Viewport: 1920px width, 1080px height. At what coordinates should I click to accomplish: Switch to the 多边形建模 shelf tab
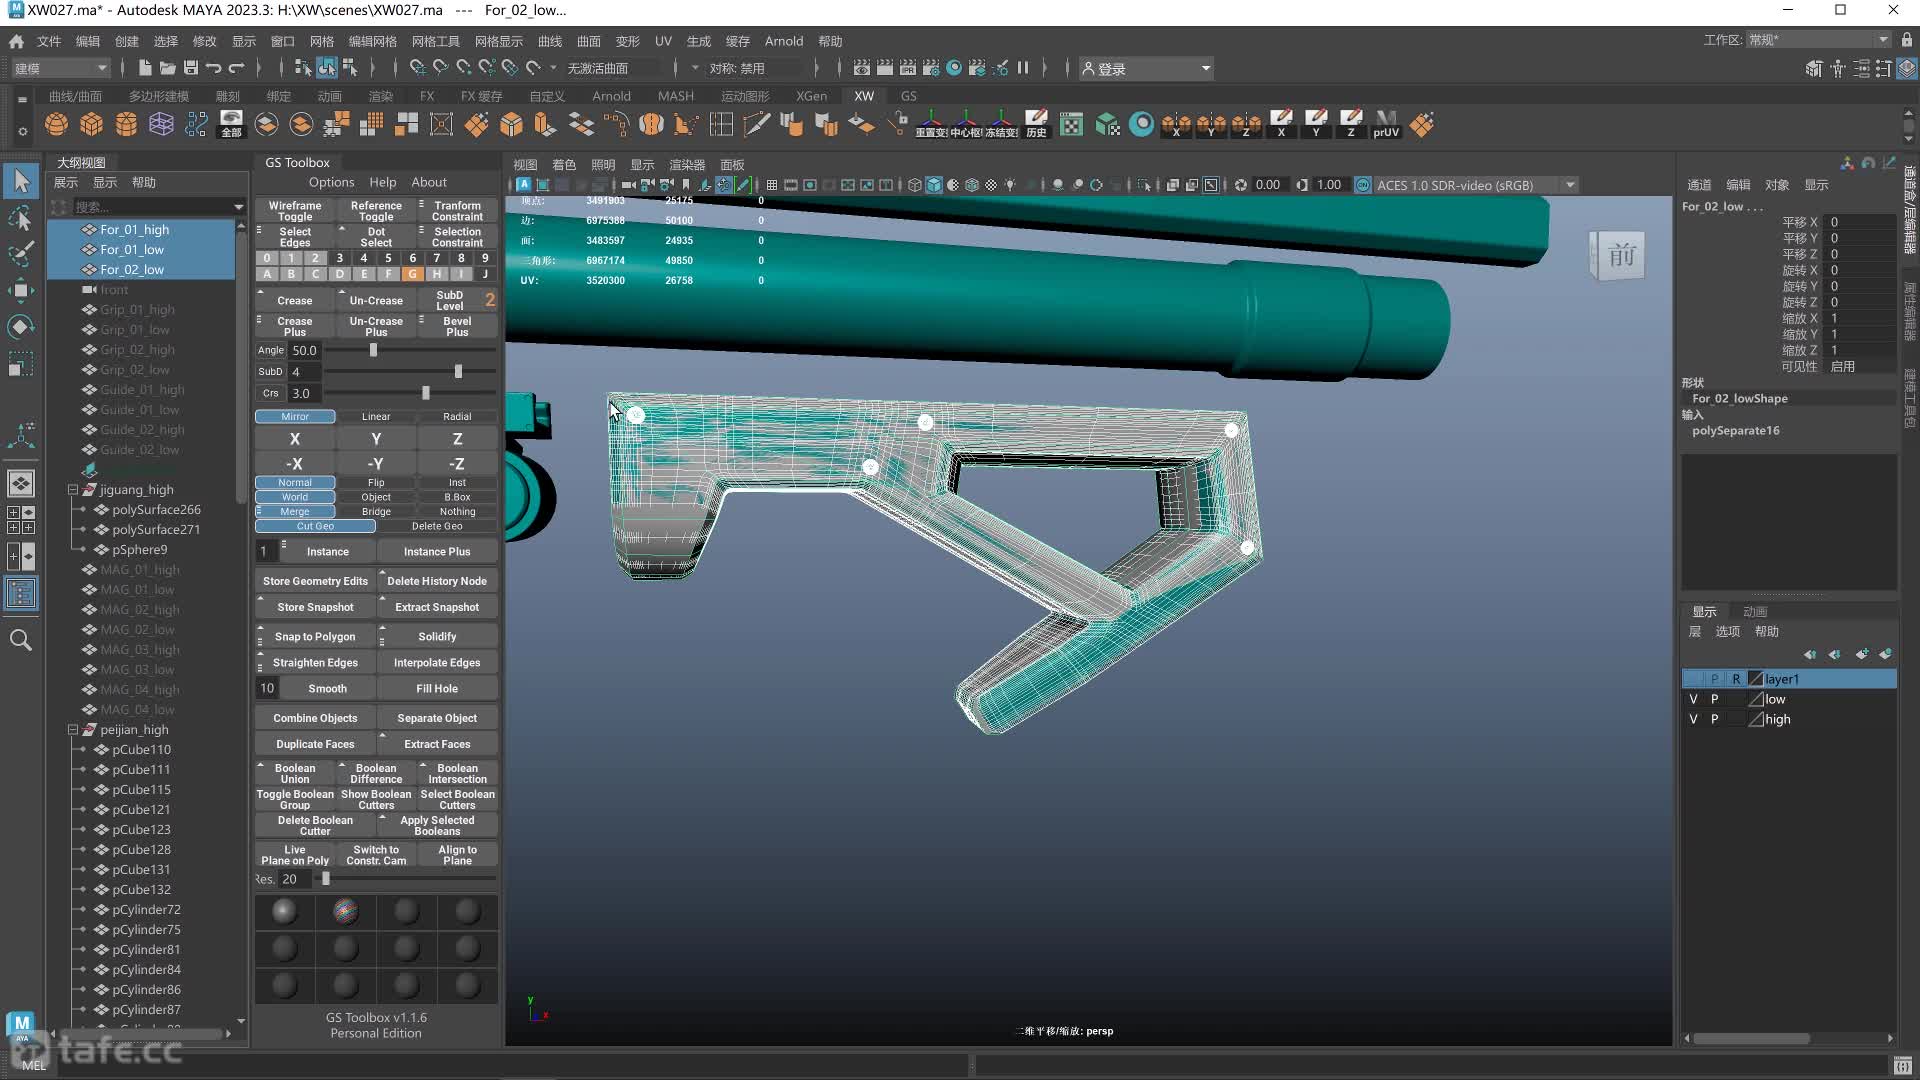click(159, 96)
